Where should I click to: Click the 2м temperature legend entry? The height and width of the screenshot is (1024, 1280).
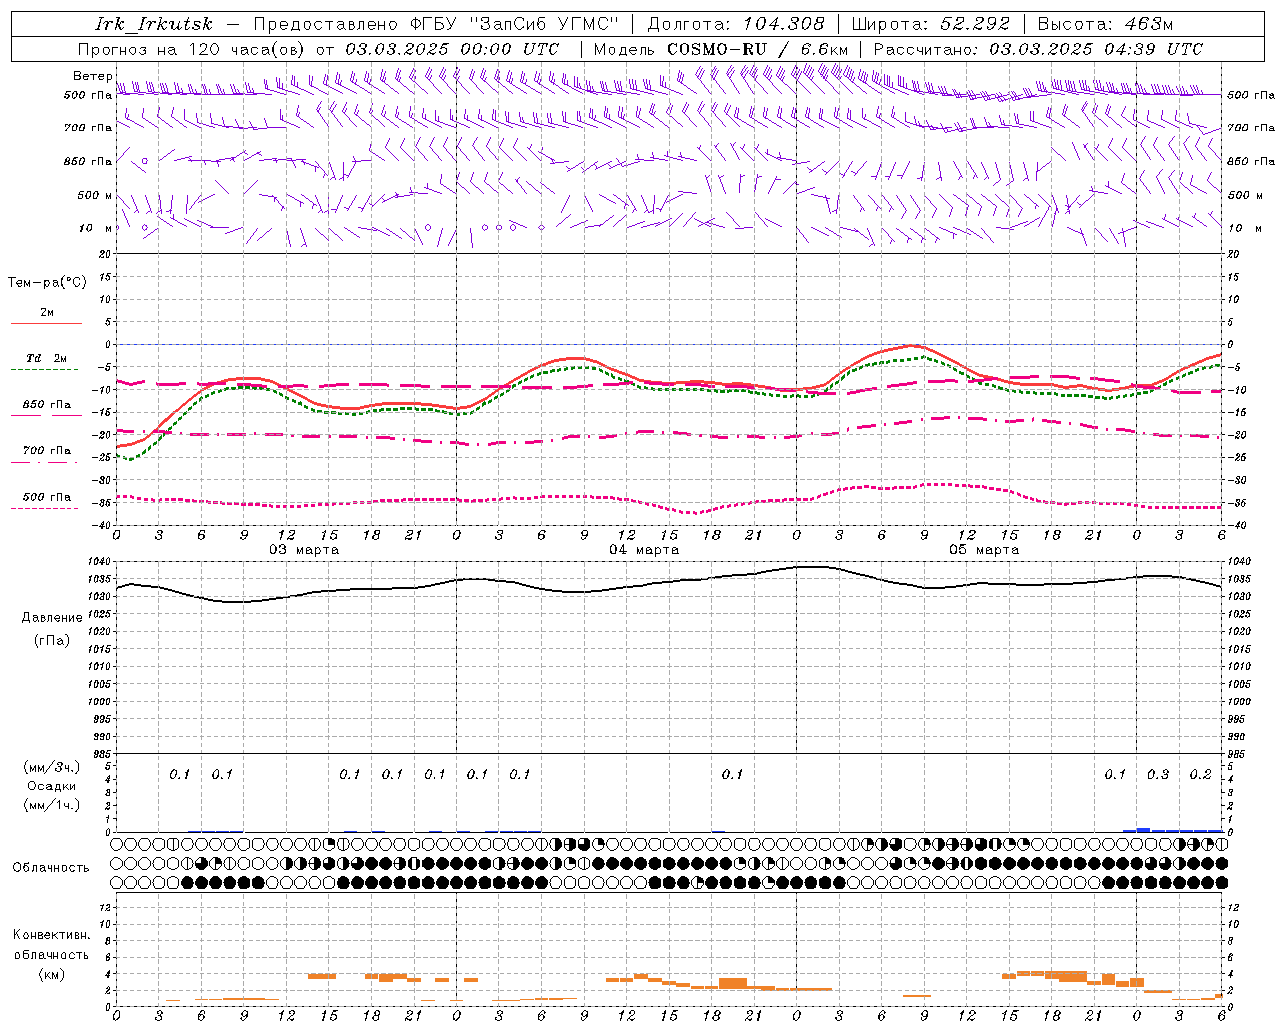47,313
